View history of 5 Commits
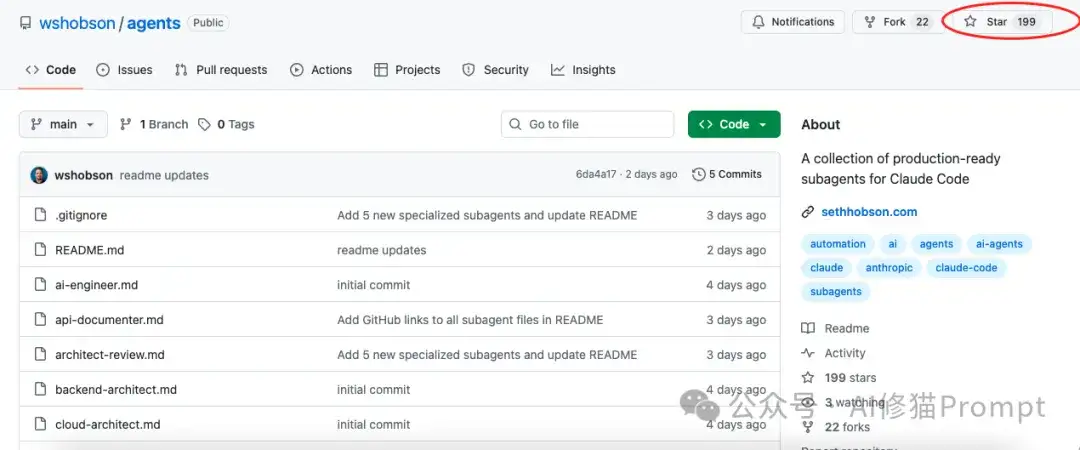 pos(727,174)
